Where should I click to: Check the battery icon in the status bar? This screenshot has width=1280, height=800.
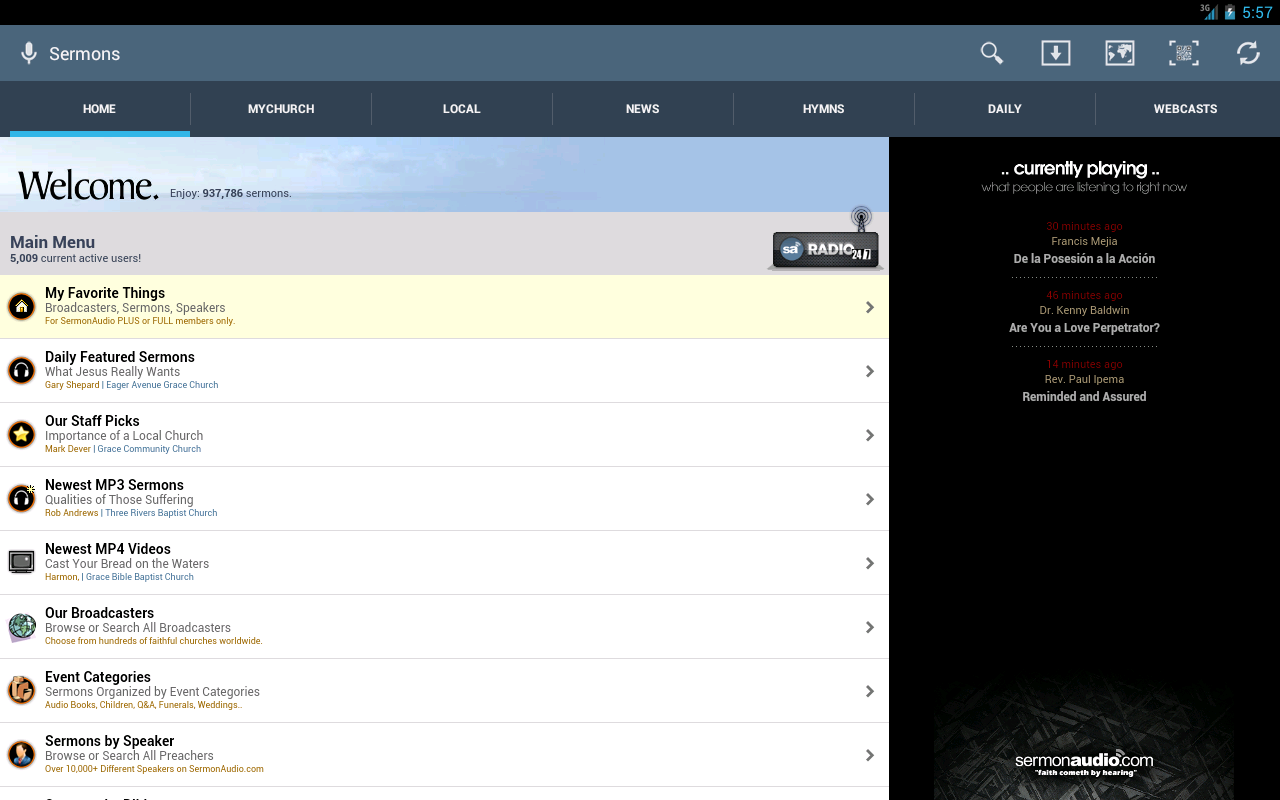click(x=1229, y=12)
